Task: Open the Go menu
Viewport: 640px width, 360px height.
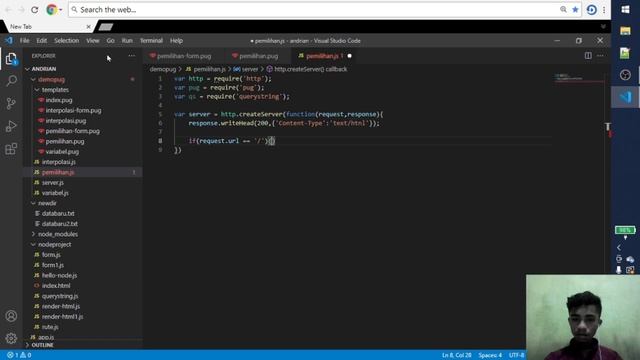Action: pyautogui.click(x=111, y=40)
